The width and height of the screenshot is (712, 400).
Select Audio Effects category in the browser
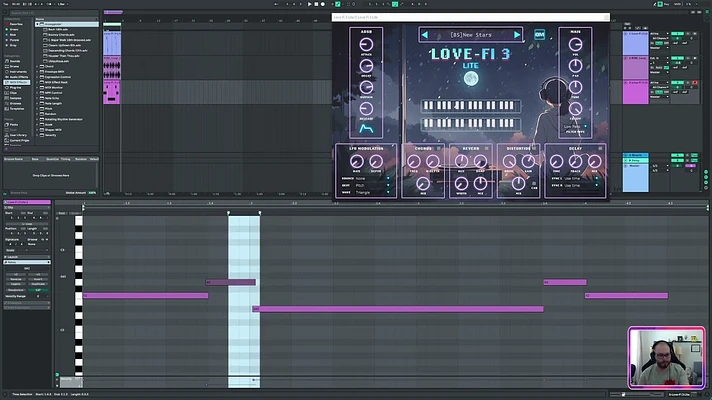click(x=16, y=77)
